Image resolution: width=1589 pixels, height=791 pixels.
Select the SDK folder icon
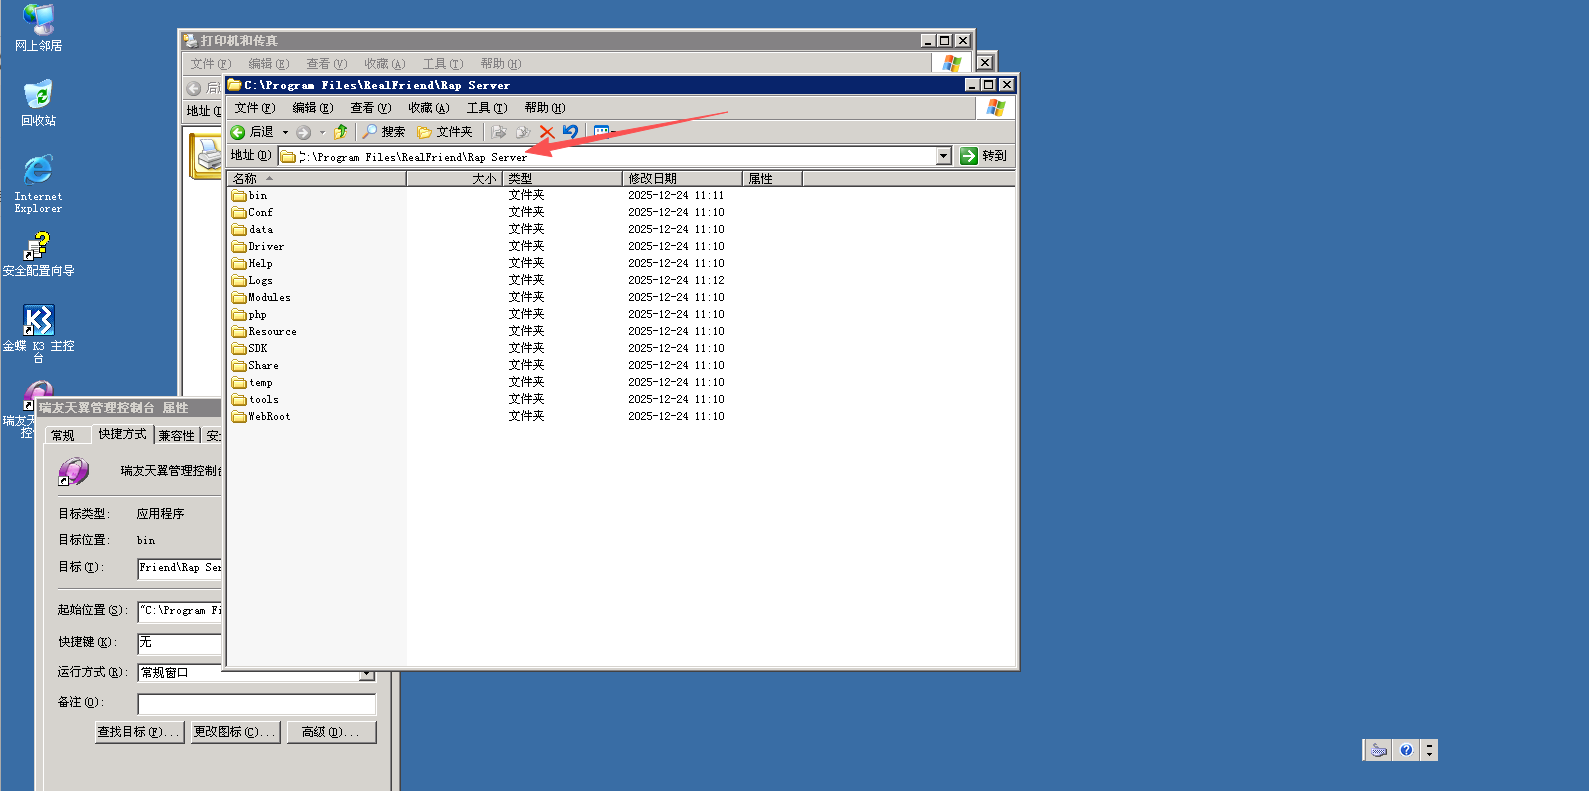(x=239, y=349)
